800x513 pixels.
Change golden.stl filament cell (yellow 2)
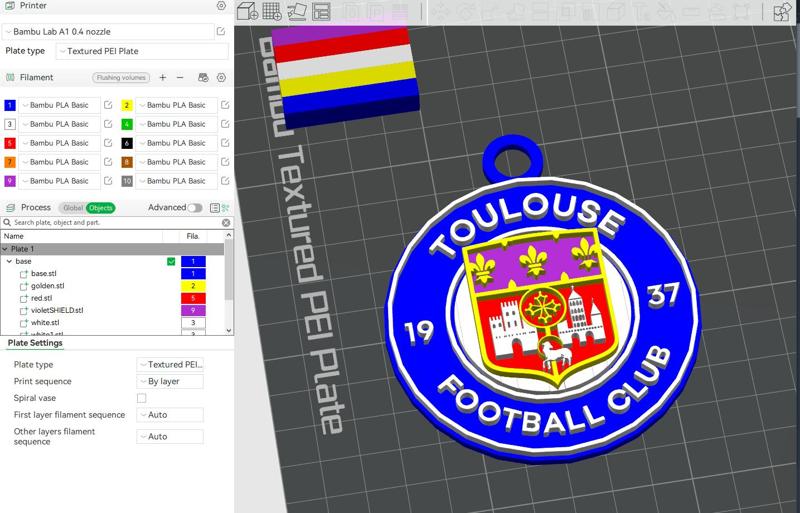193,286
